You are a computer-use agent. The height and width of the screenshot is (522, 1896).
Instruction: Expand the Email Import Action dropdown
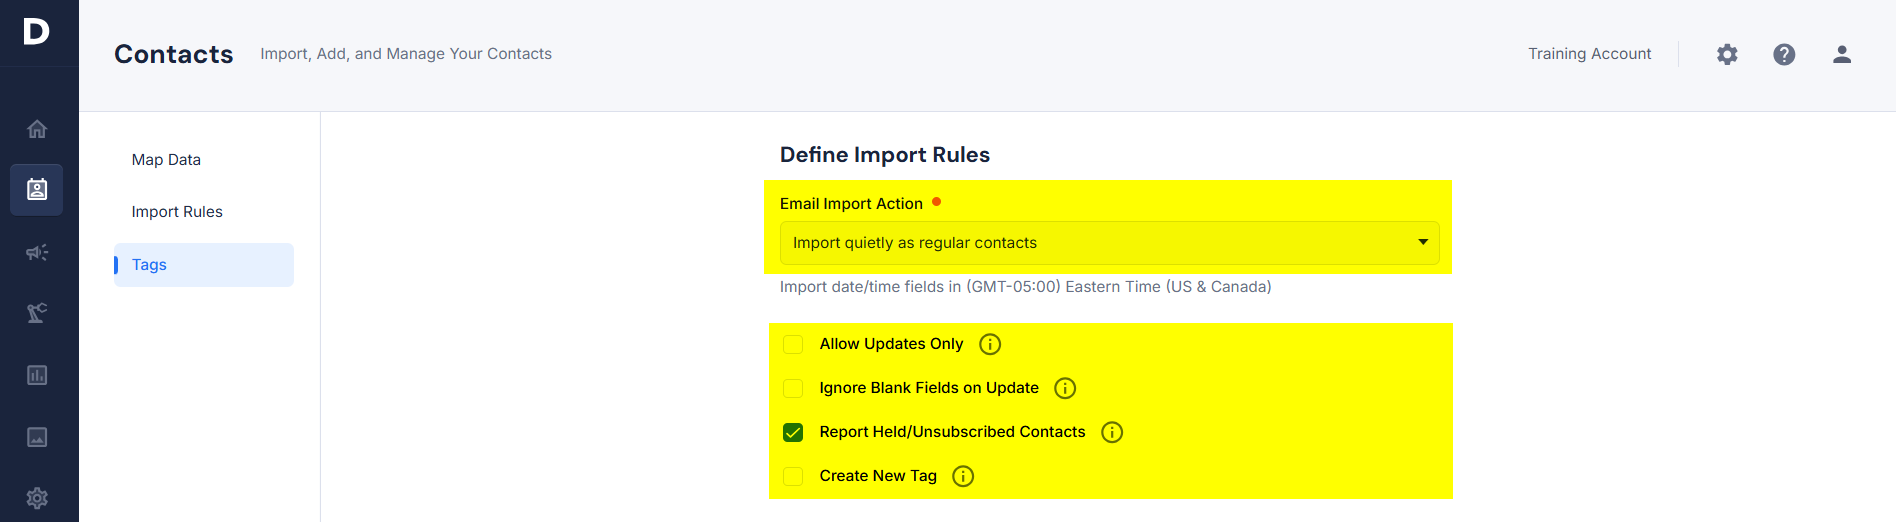[x=1109, y=243]
